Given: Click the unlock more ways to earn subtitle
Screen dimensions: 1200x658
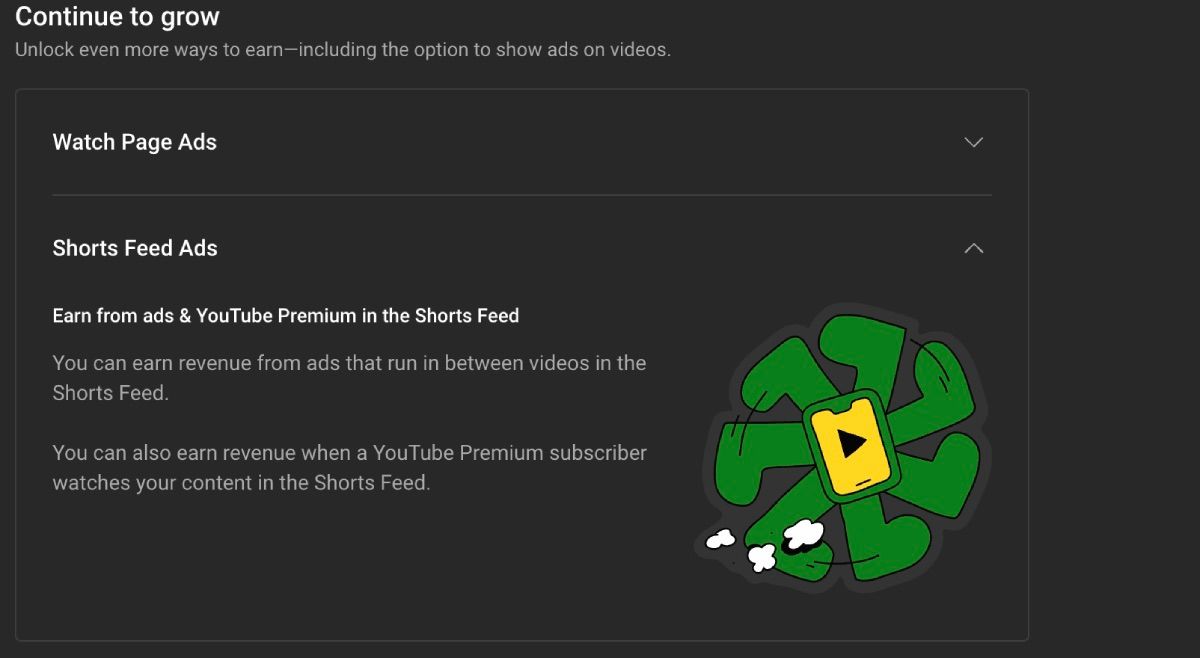Looking at the screenshot, I should (x=344, y=49).
